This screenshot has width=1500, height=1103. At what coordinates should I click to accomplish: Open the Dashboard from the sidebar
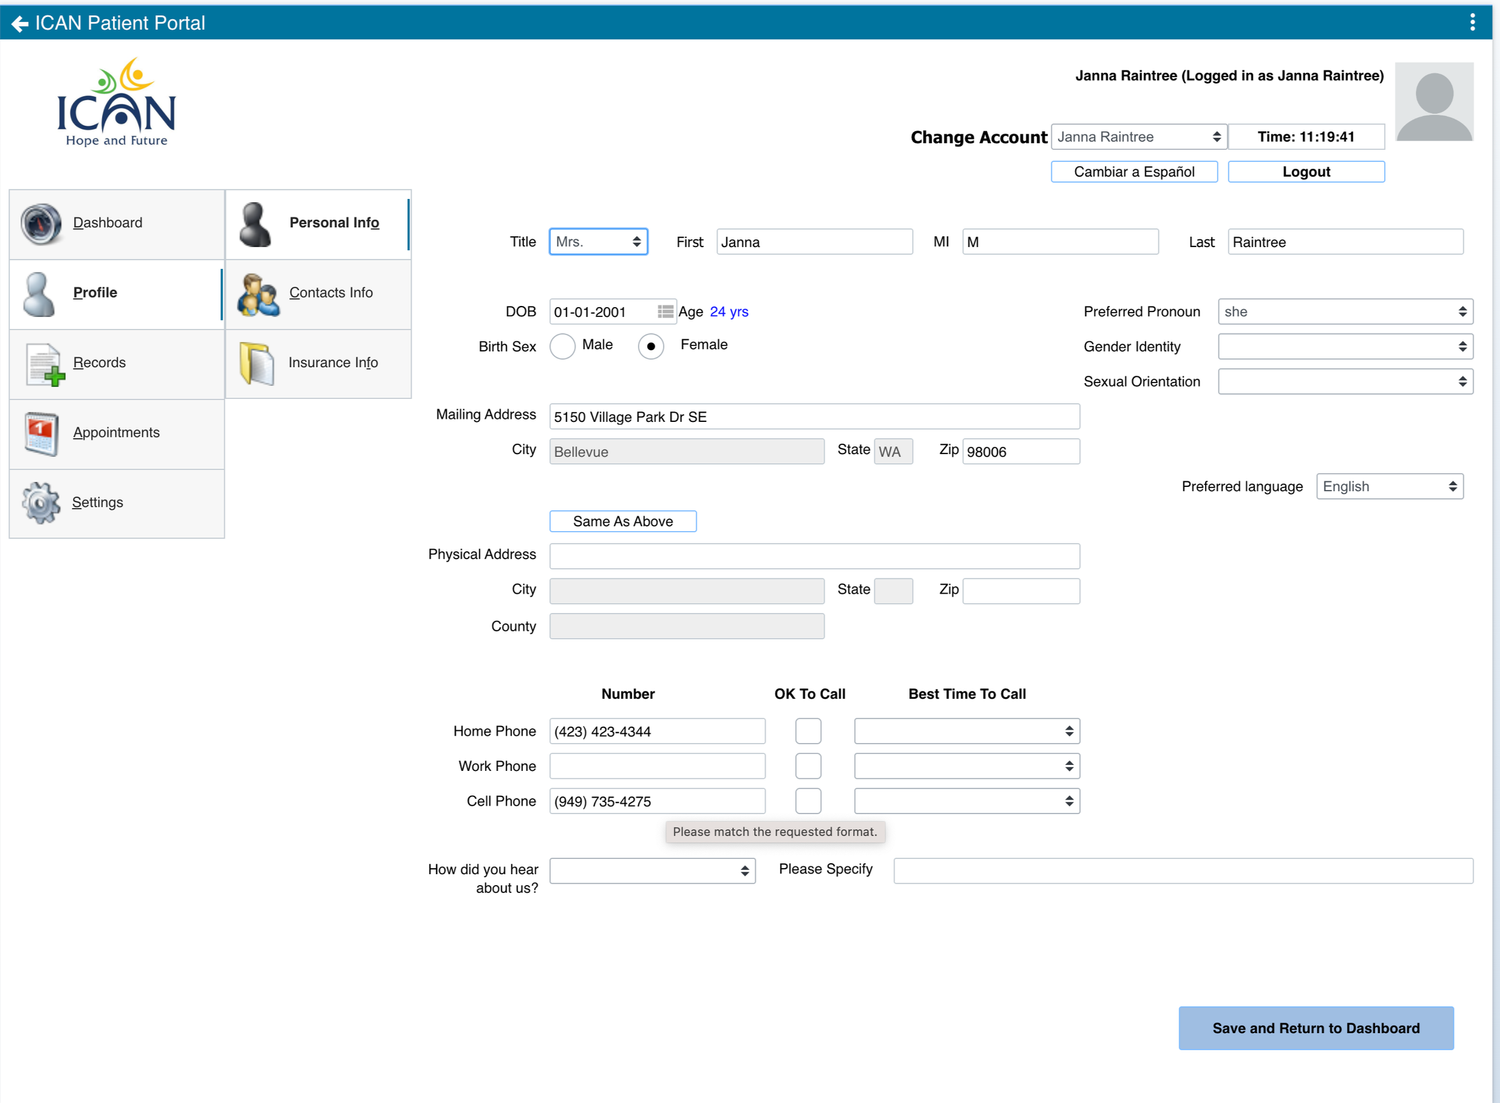[x=40, y=223]
